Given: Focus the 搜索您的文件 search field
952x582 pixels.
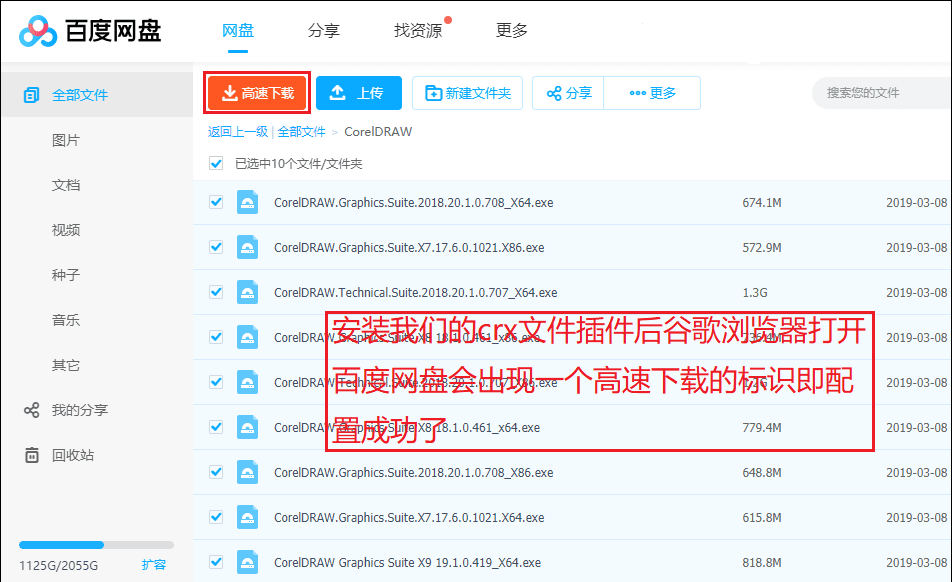Looking at the screenshot, I should point(882,93).
